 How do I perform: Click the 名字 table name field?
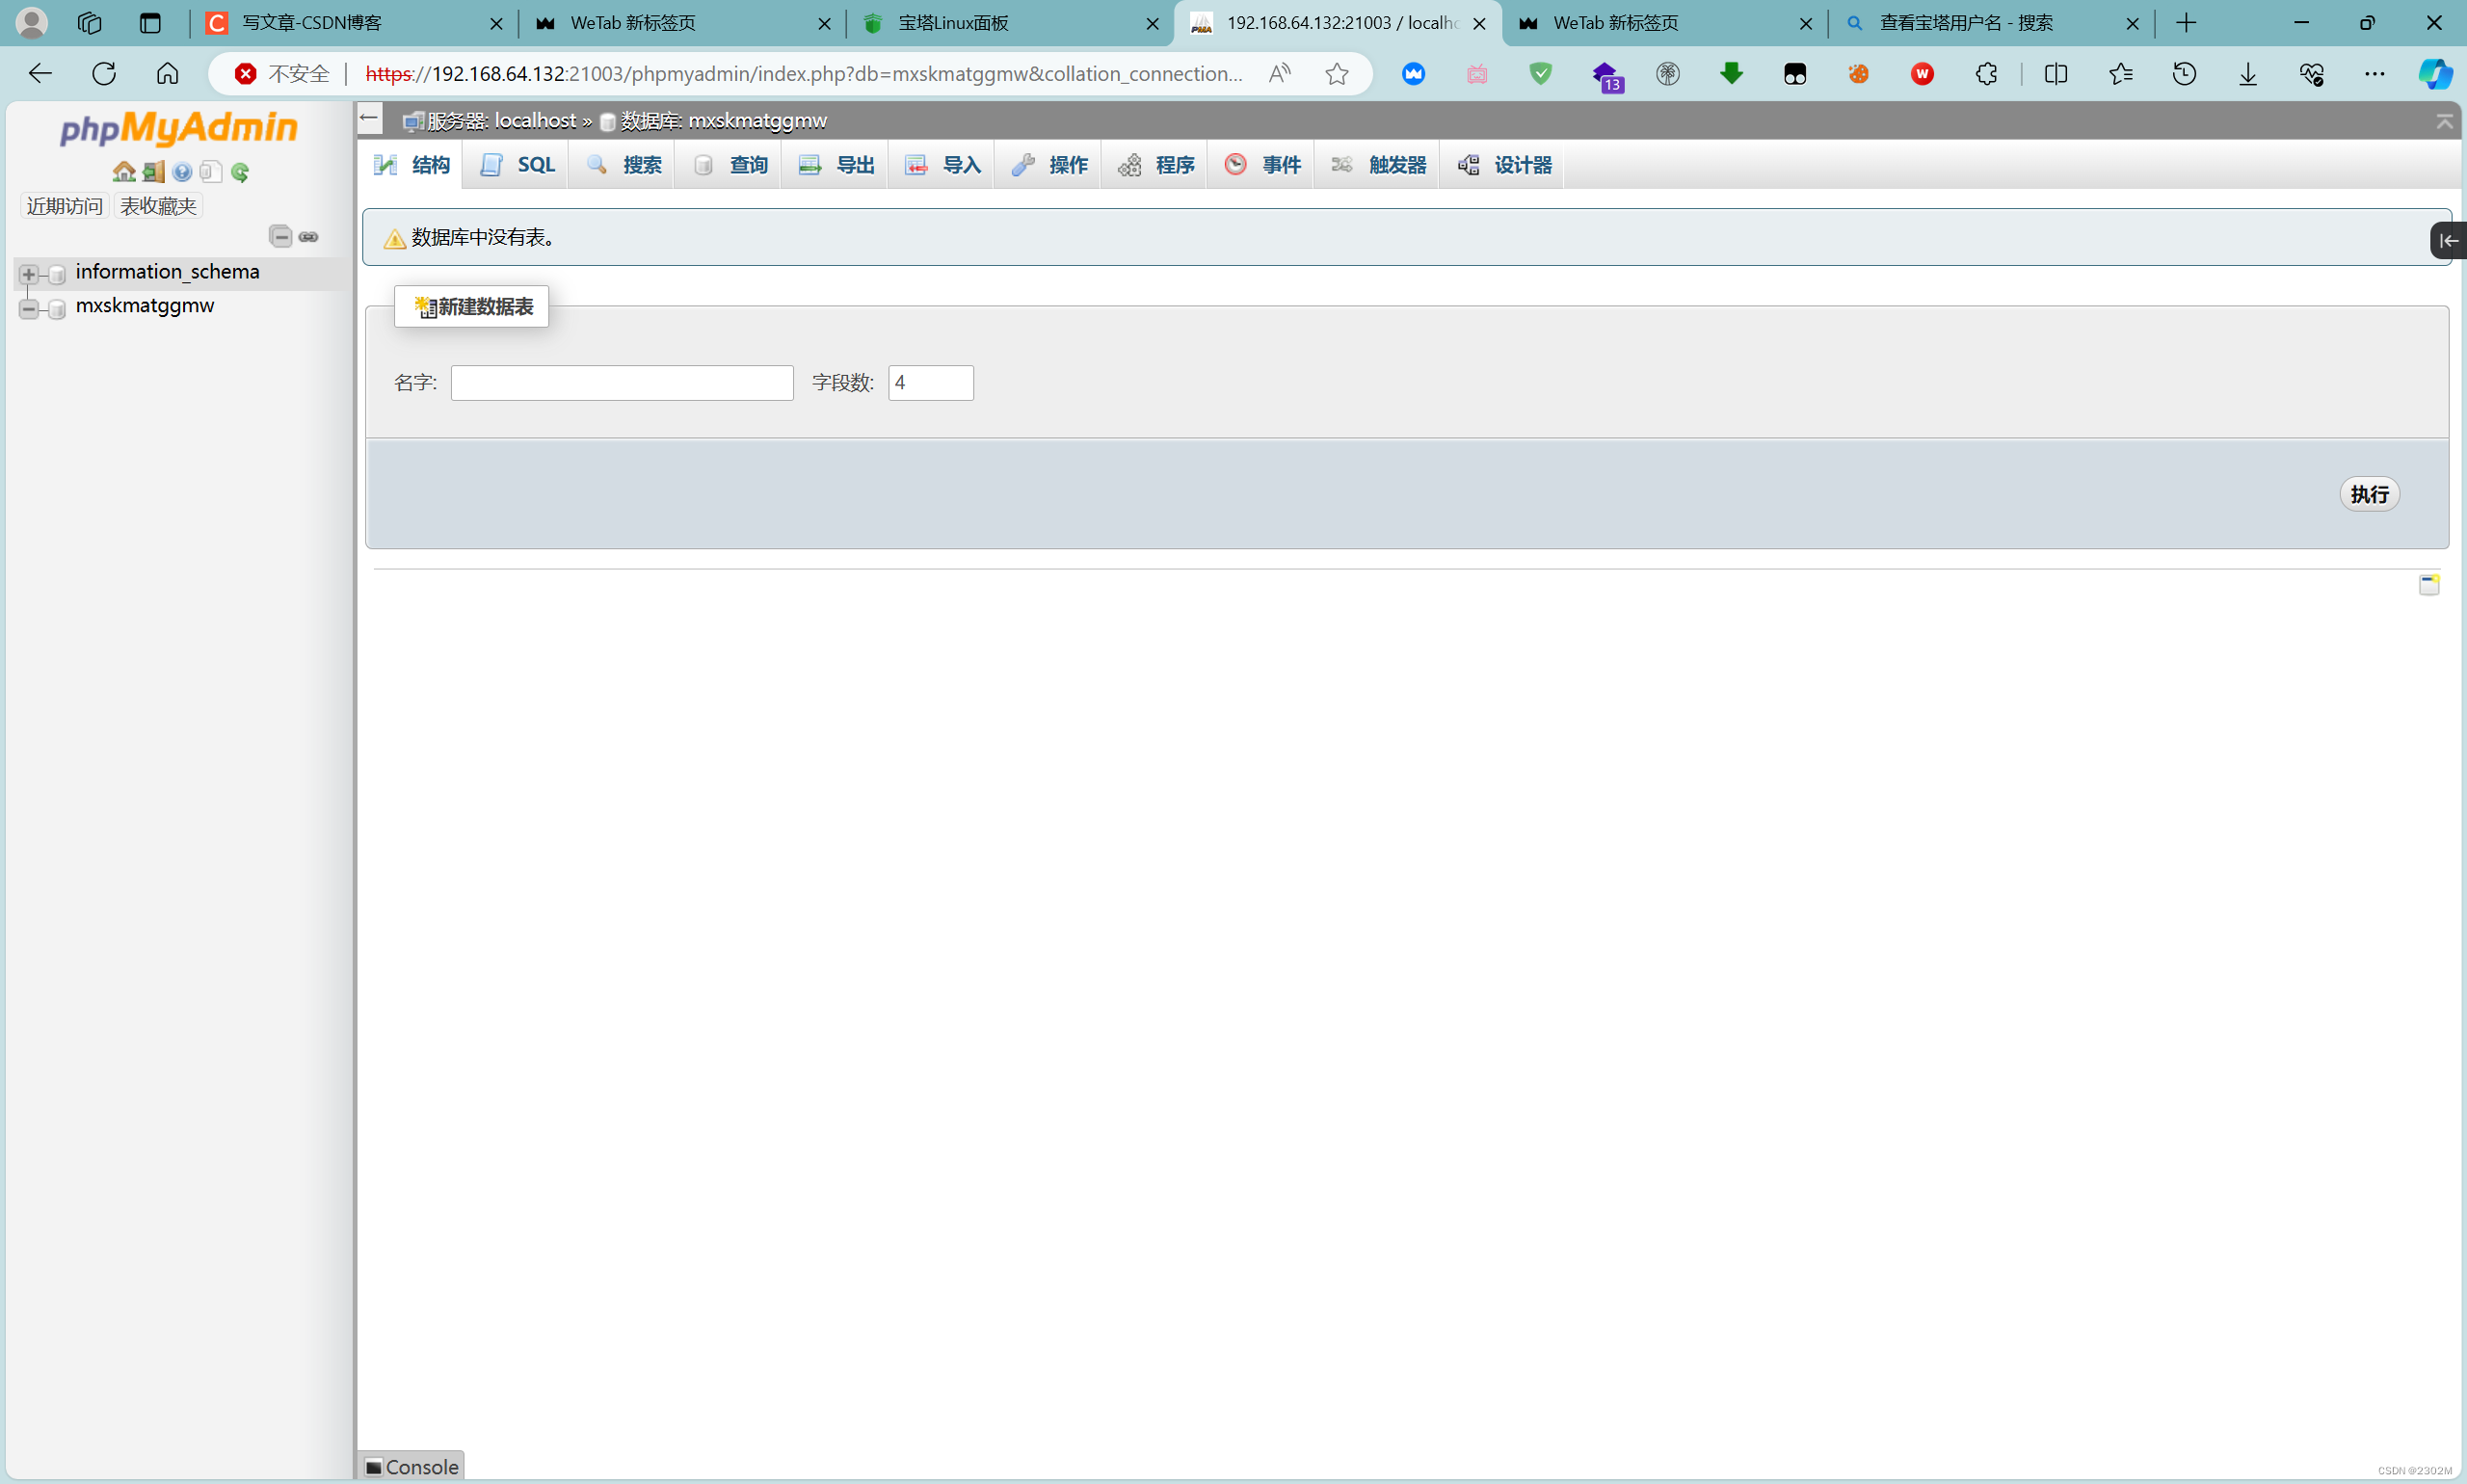pyautogui.click(x=622, y=383)
